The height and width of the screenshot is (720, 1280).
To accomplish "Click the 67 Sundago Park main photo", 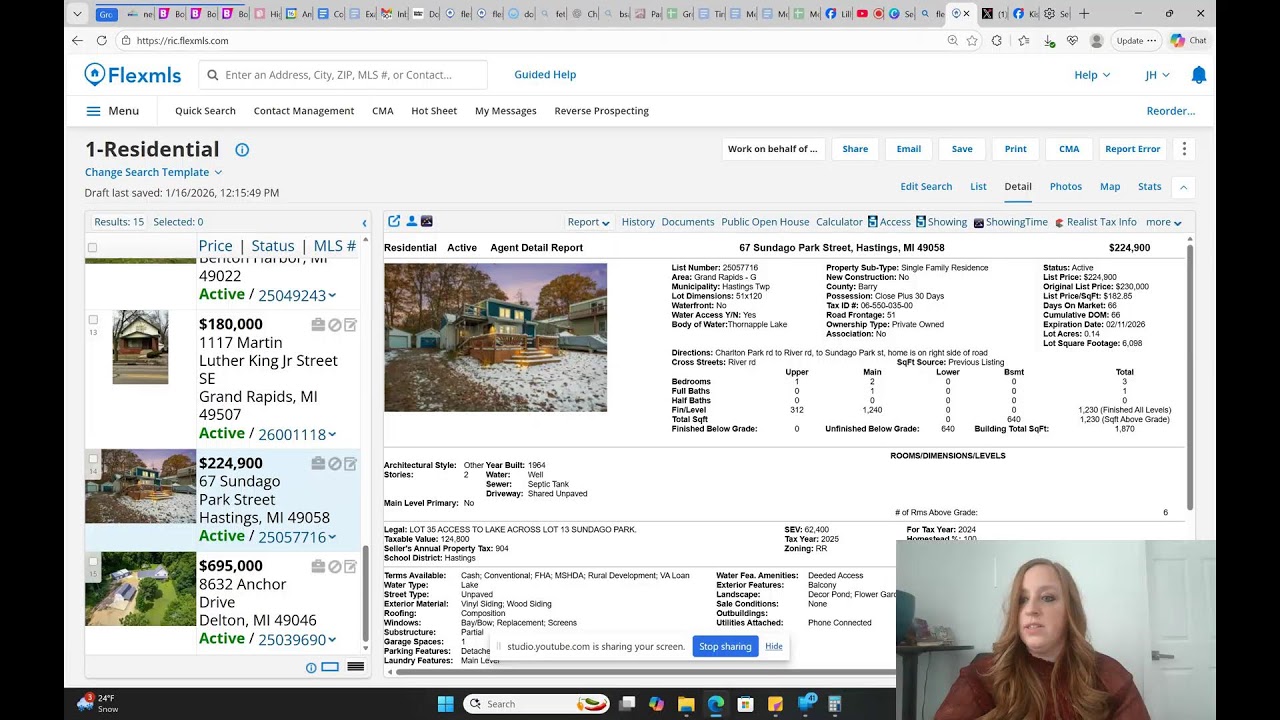I will pos(495,337).
